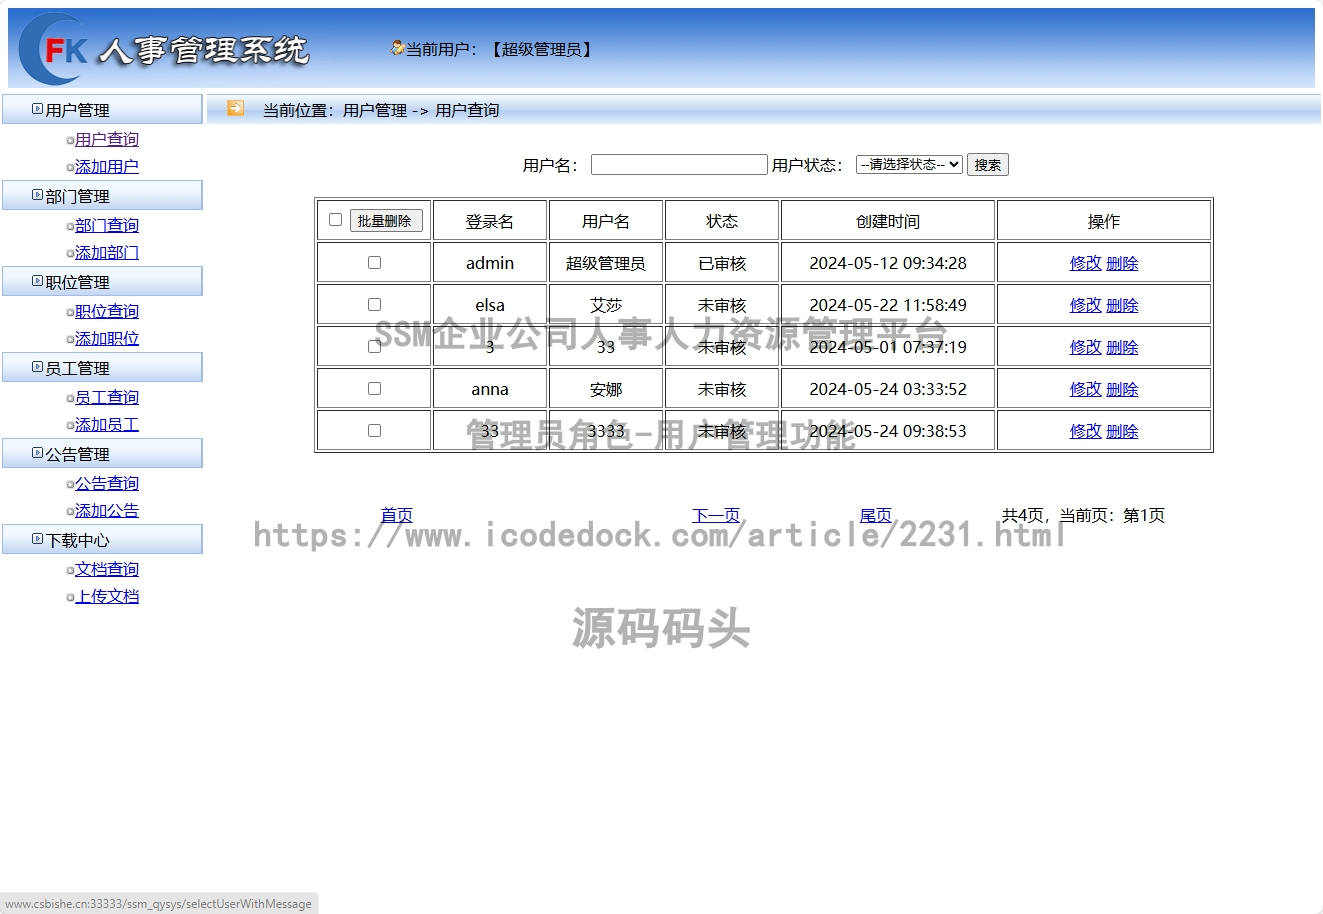Screen dimensions: 1323x914
Task: Click the orange arrow location icon
Action: (235, 108)
